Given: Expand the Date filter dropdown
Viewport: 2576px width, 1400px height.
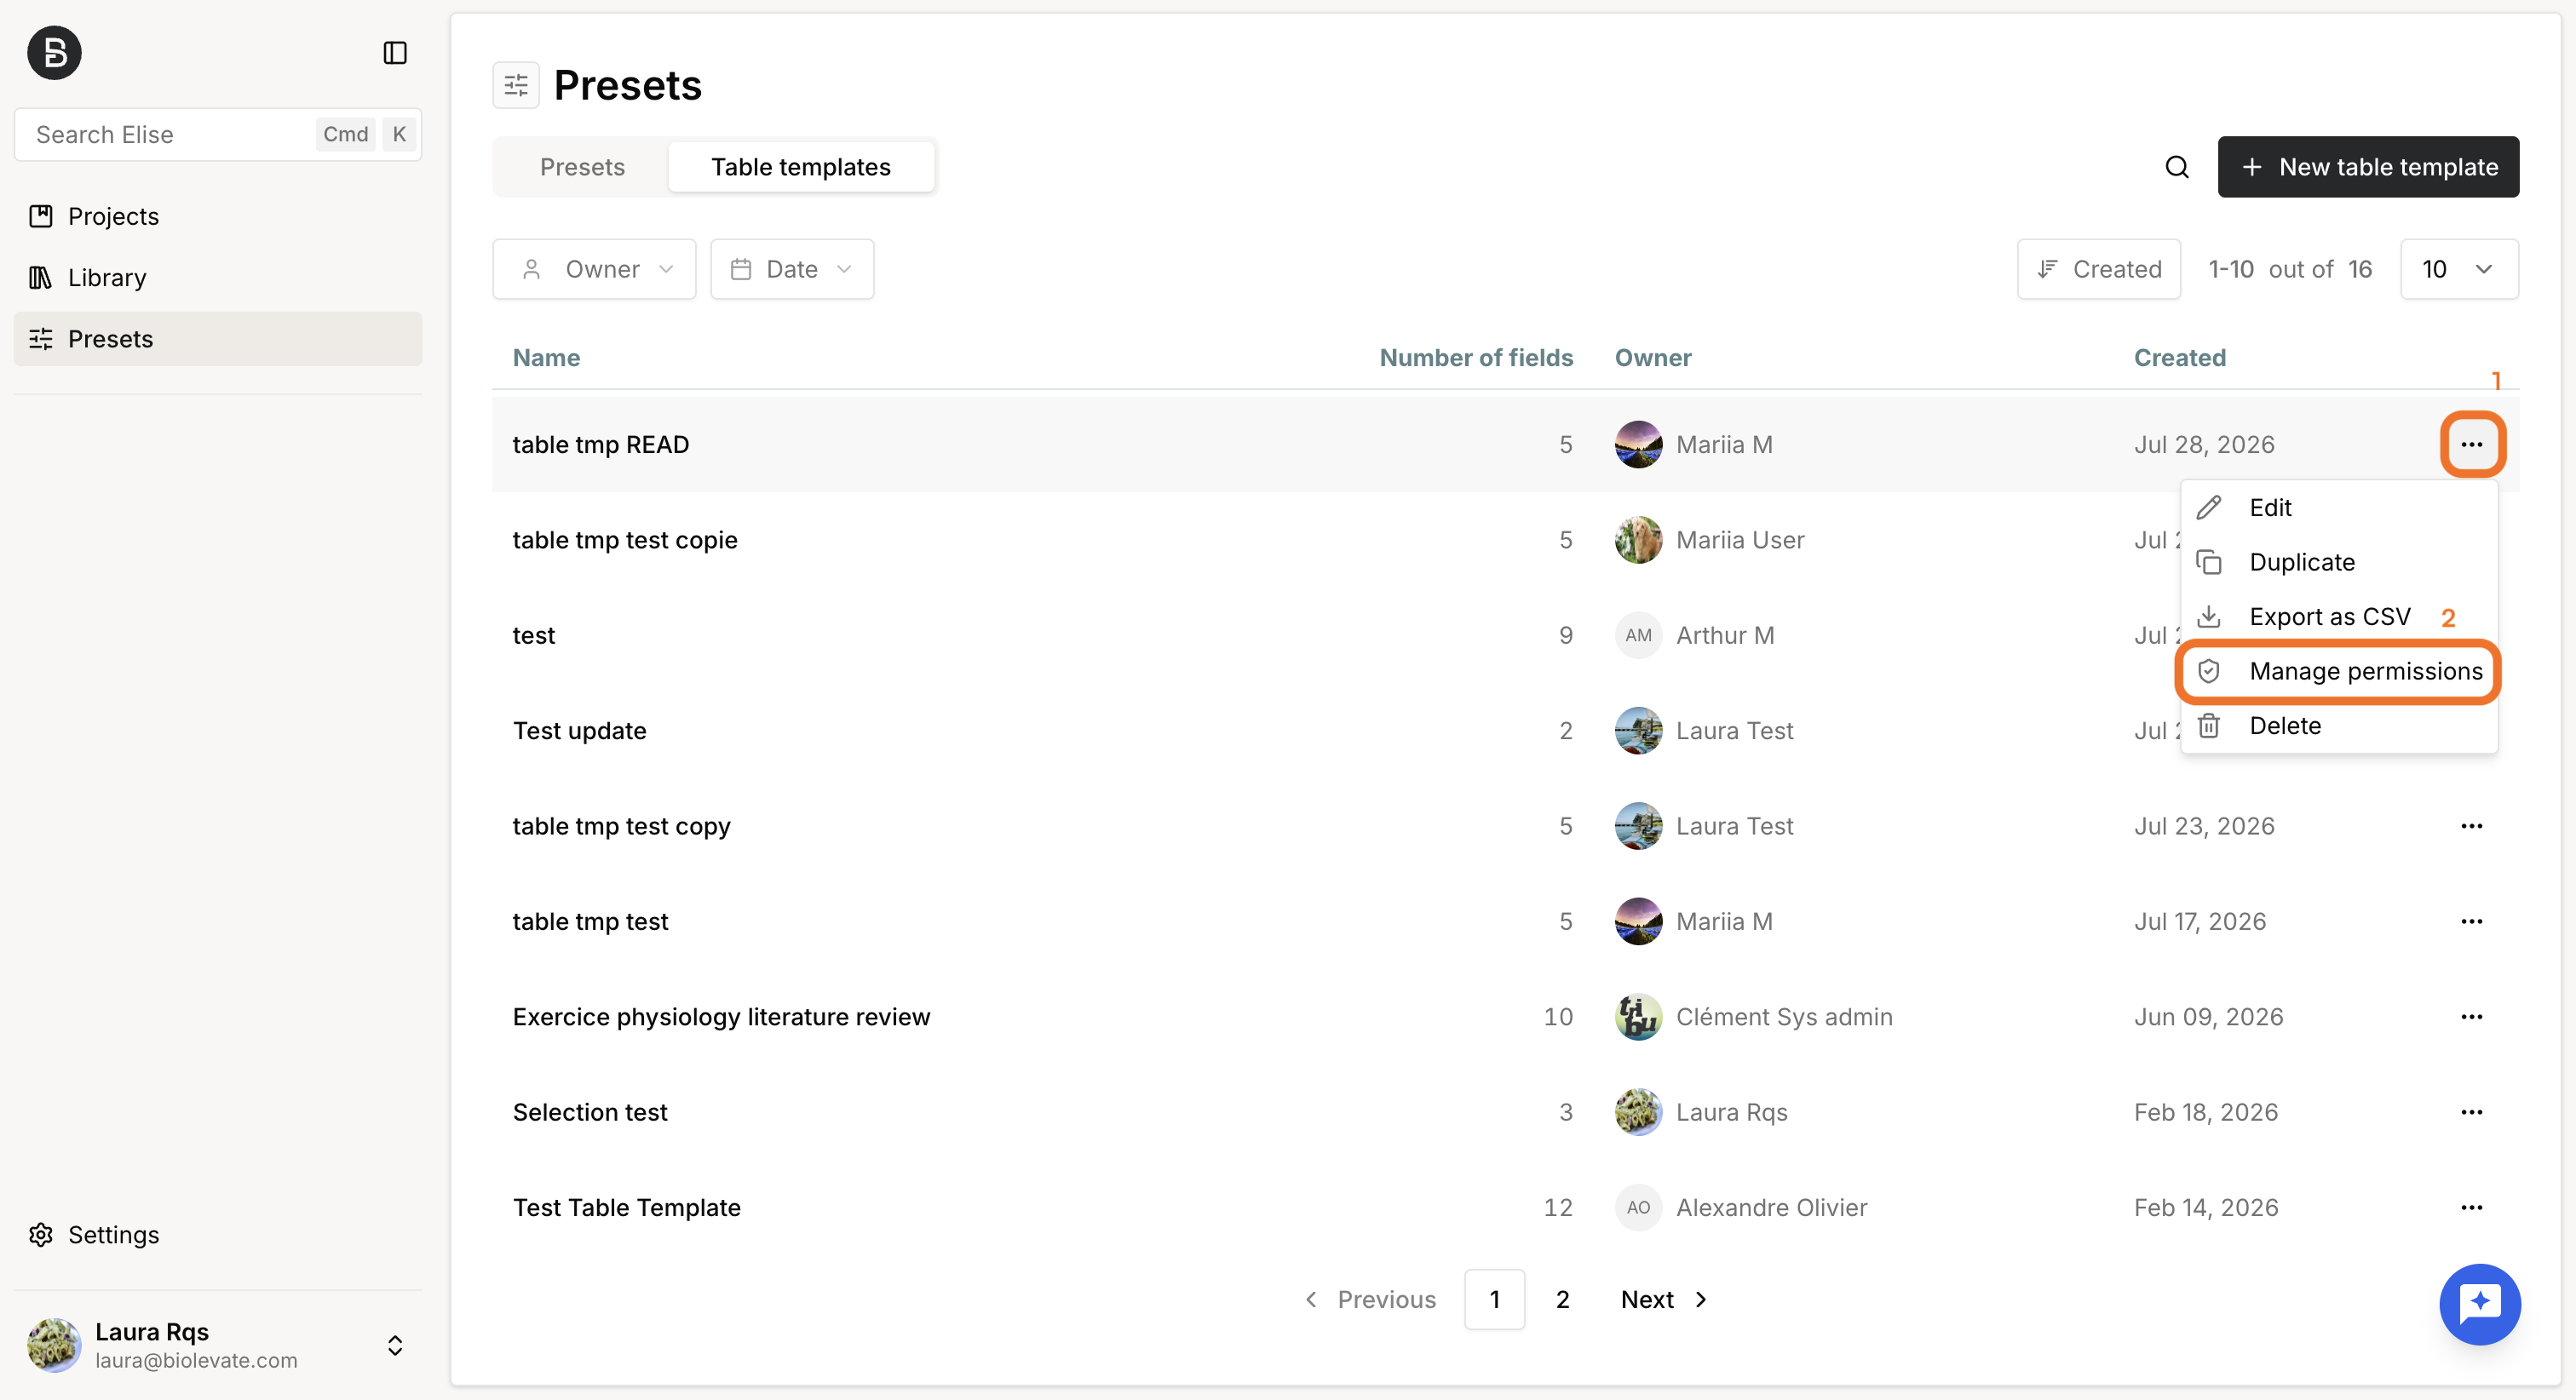Looking at the screenshot, I should coord(792,269).
